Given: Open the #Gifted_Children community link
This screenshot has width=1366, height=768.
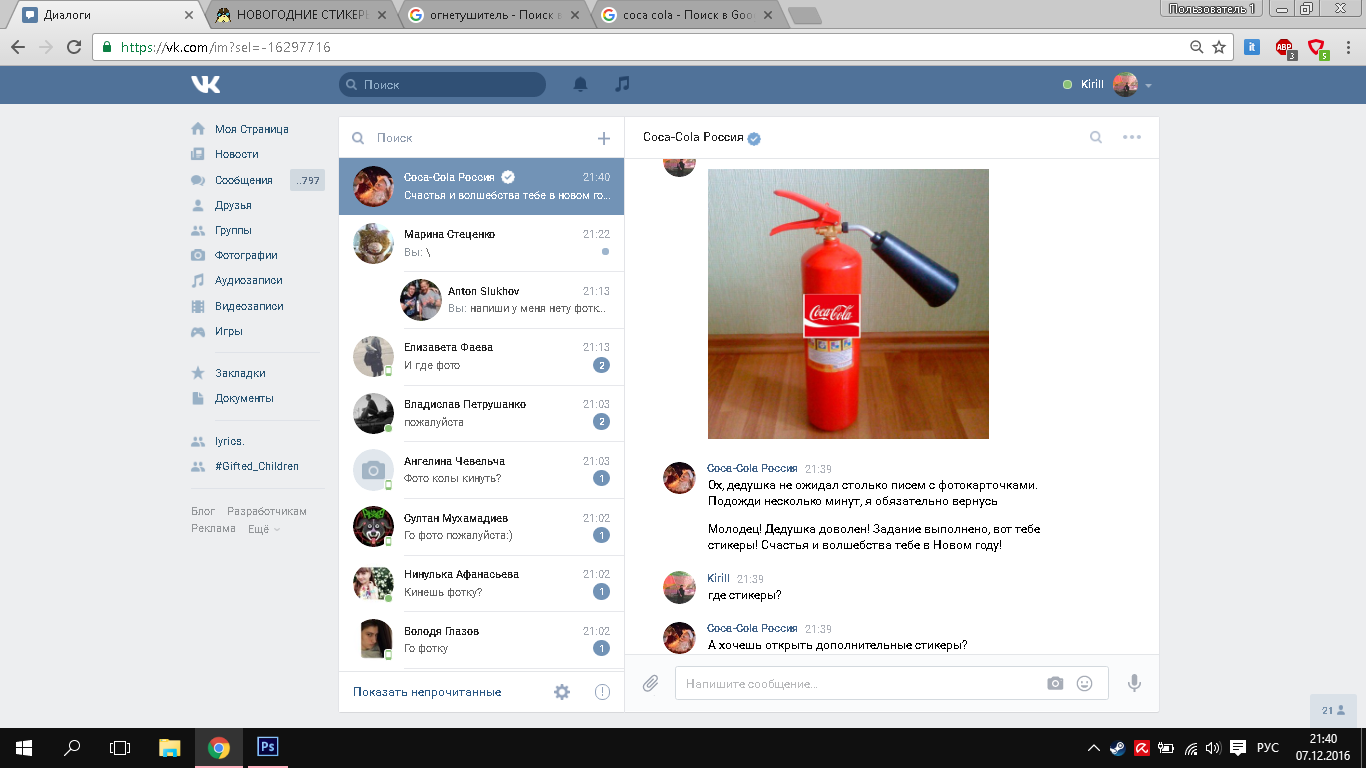Looking at the screenshot, I should (256, 466).
